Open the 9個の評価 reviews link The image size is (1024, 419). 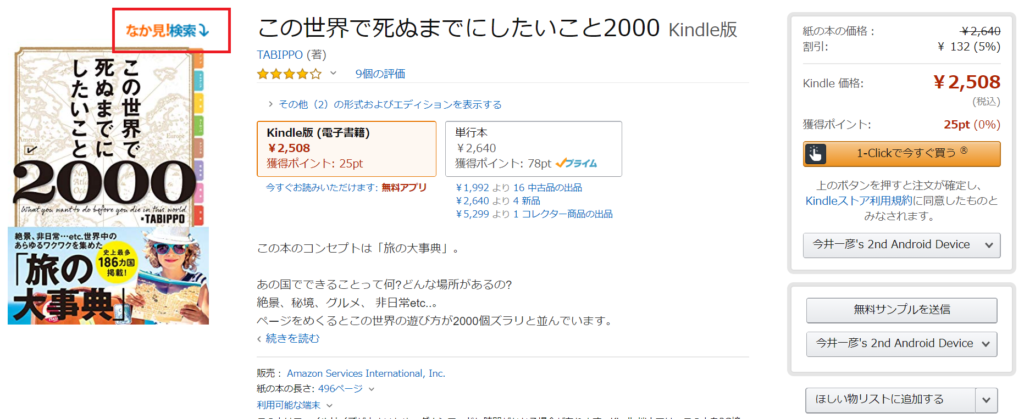(x=380, y=74)
